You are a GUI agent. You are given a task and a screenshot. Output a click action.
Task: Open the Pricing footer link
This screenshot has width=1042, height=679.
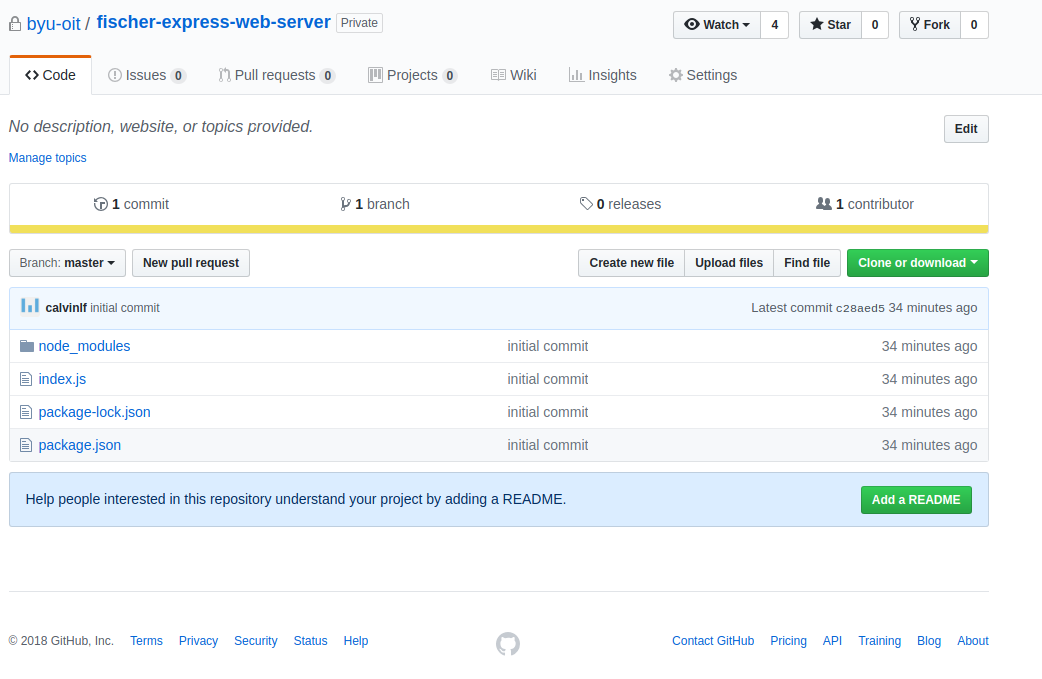click(788, 640)
